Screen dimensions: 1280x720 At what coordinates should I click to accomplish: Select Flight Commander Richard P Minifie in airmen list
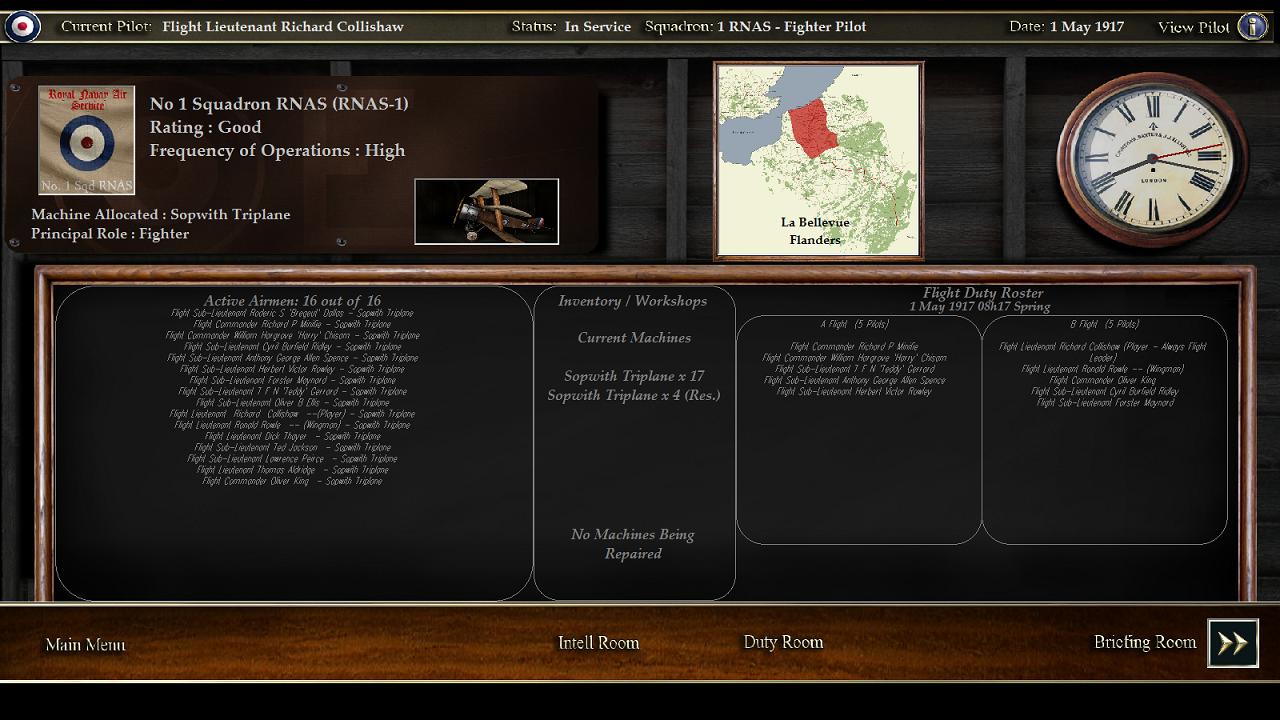[x=292, y=324]
